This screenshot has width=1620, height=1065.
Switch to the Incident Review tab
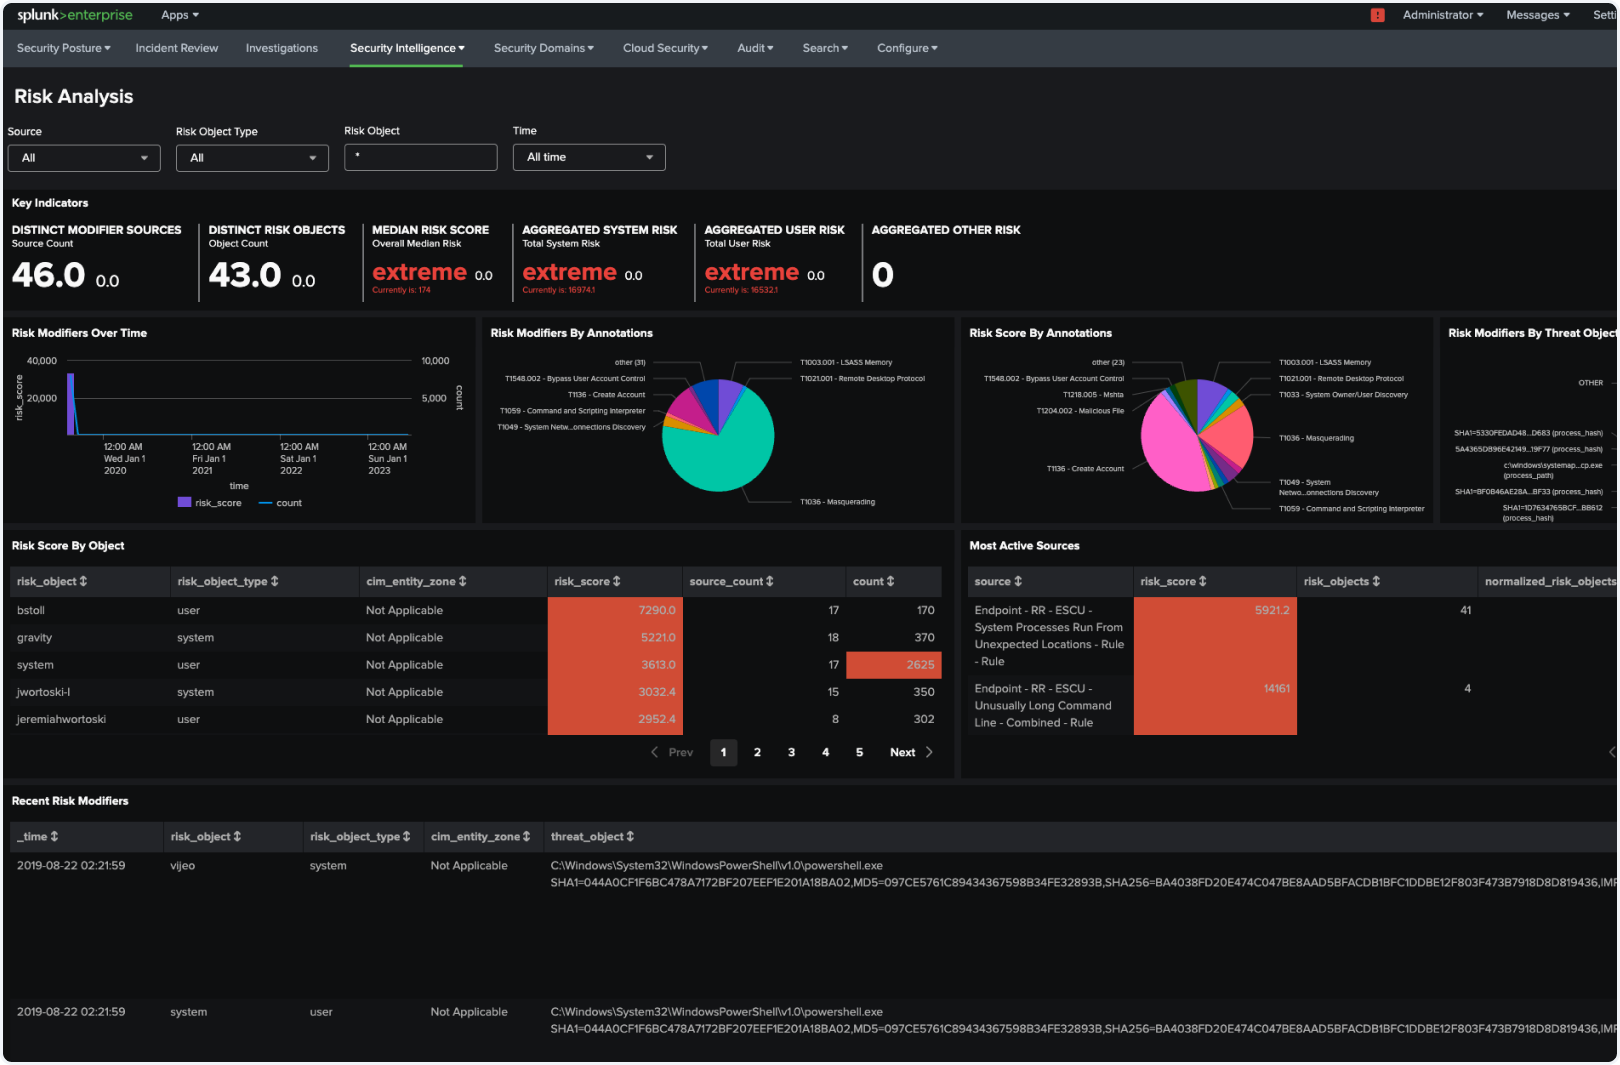click(x=176, y=47)
